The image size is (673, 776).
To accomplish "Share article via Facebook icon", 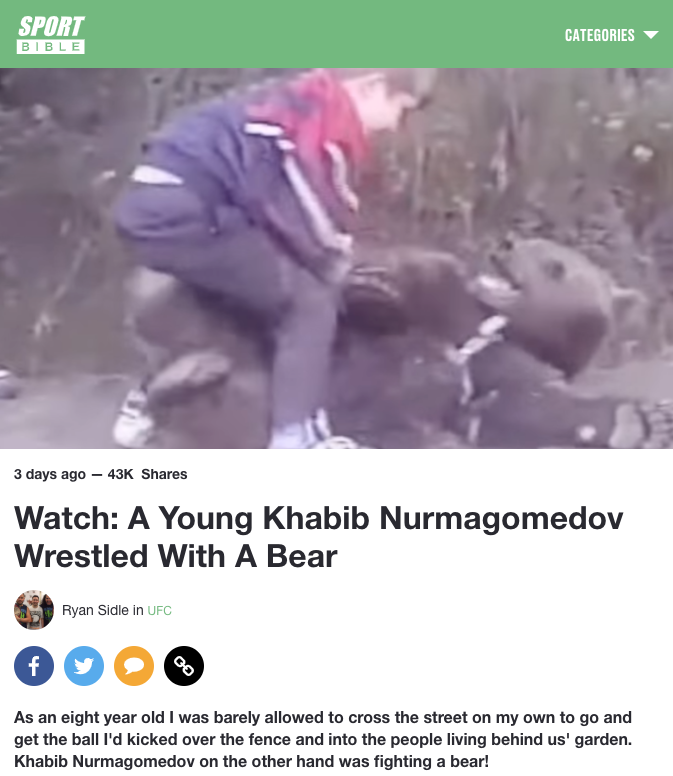I will point(34,666).
